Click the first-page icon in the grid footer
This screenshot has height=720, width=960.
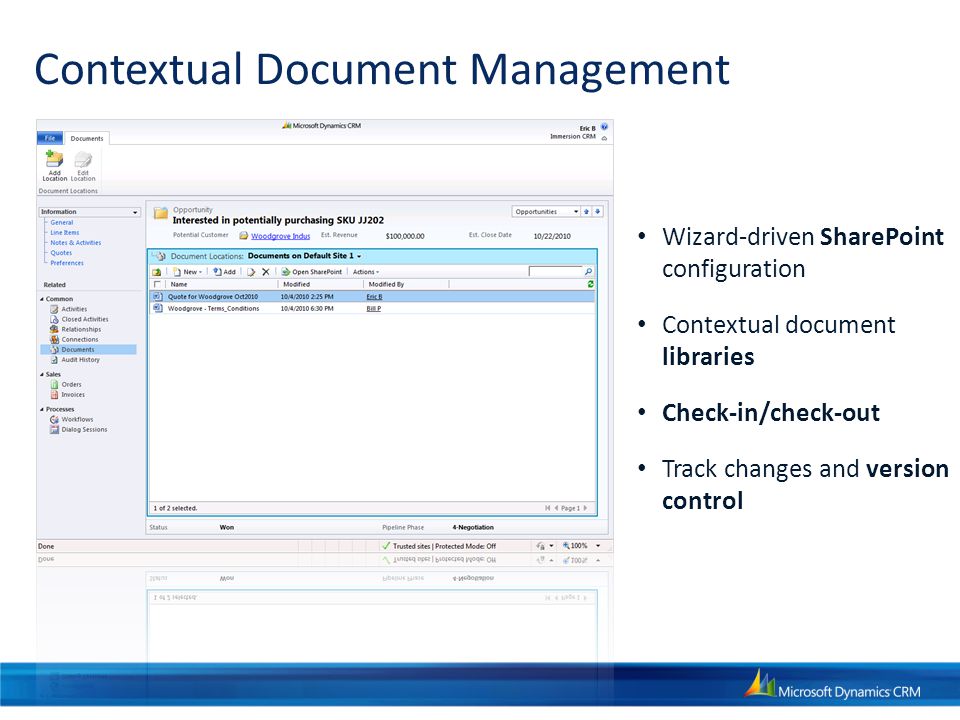(547, 508)
